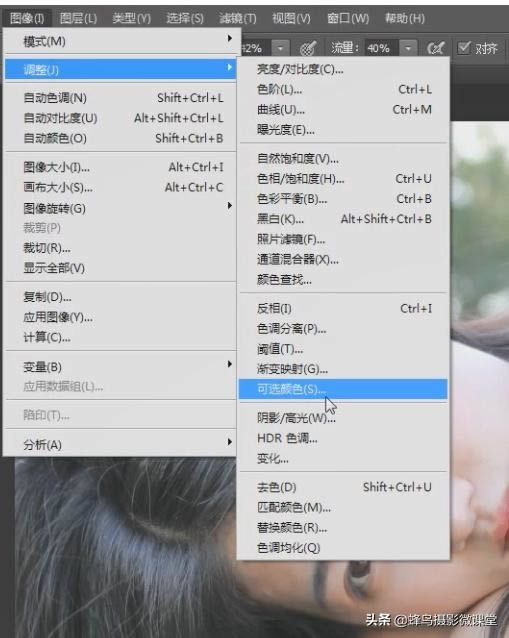The width and height of the screenshot is (509, 638).
Task: Select 曲线(U)... adjustment
Action: (343, 109)
